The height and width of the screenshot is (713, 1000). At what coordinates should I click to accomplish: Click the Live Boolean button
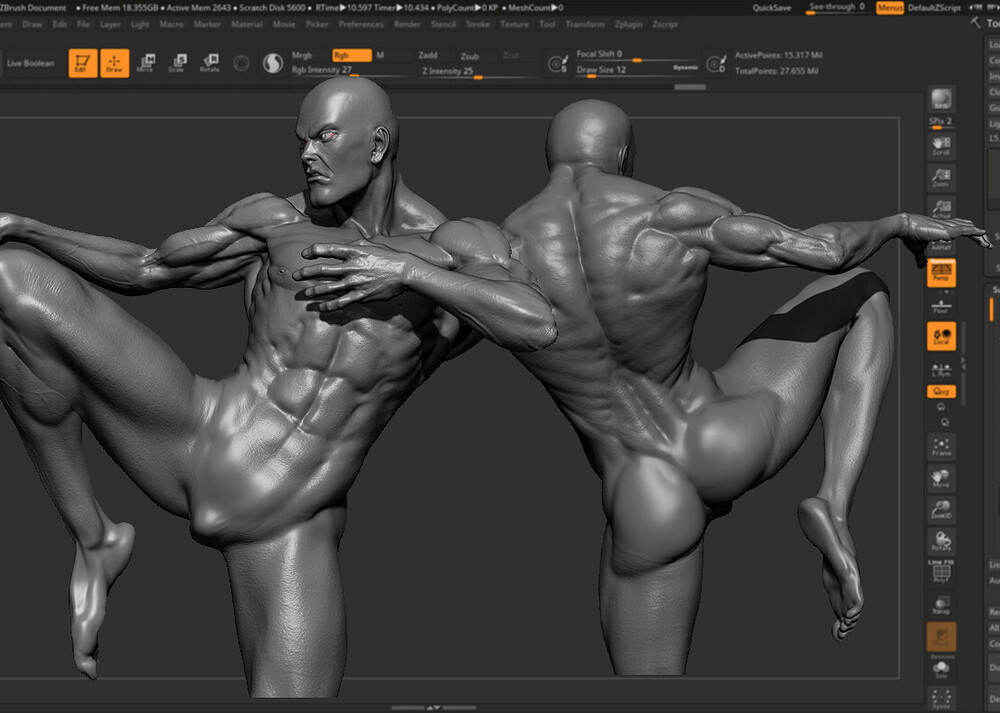pos(31,63)
